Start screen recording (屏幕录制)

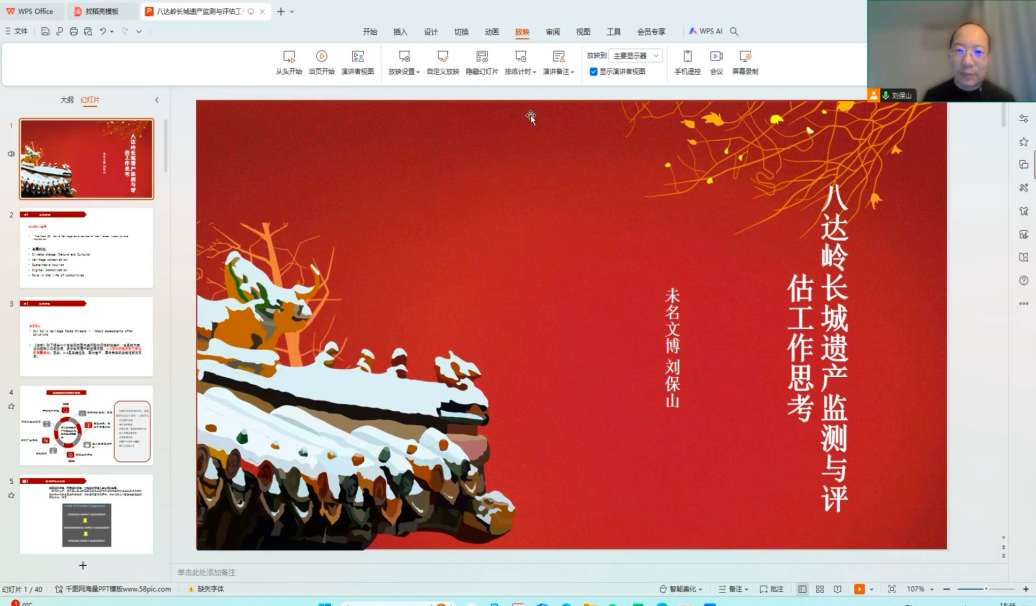tap(745, 62)
